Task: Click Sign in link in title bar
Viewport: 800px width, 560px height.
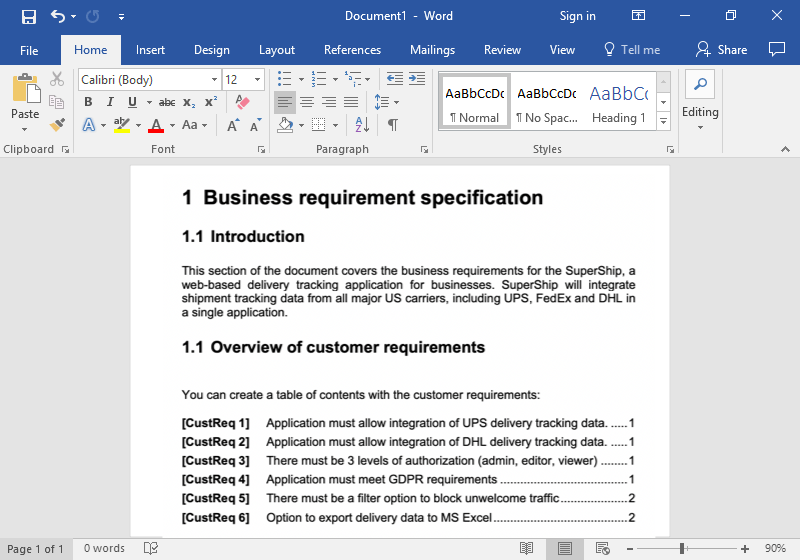Action: pos(577,16)
